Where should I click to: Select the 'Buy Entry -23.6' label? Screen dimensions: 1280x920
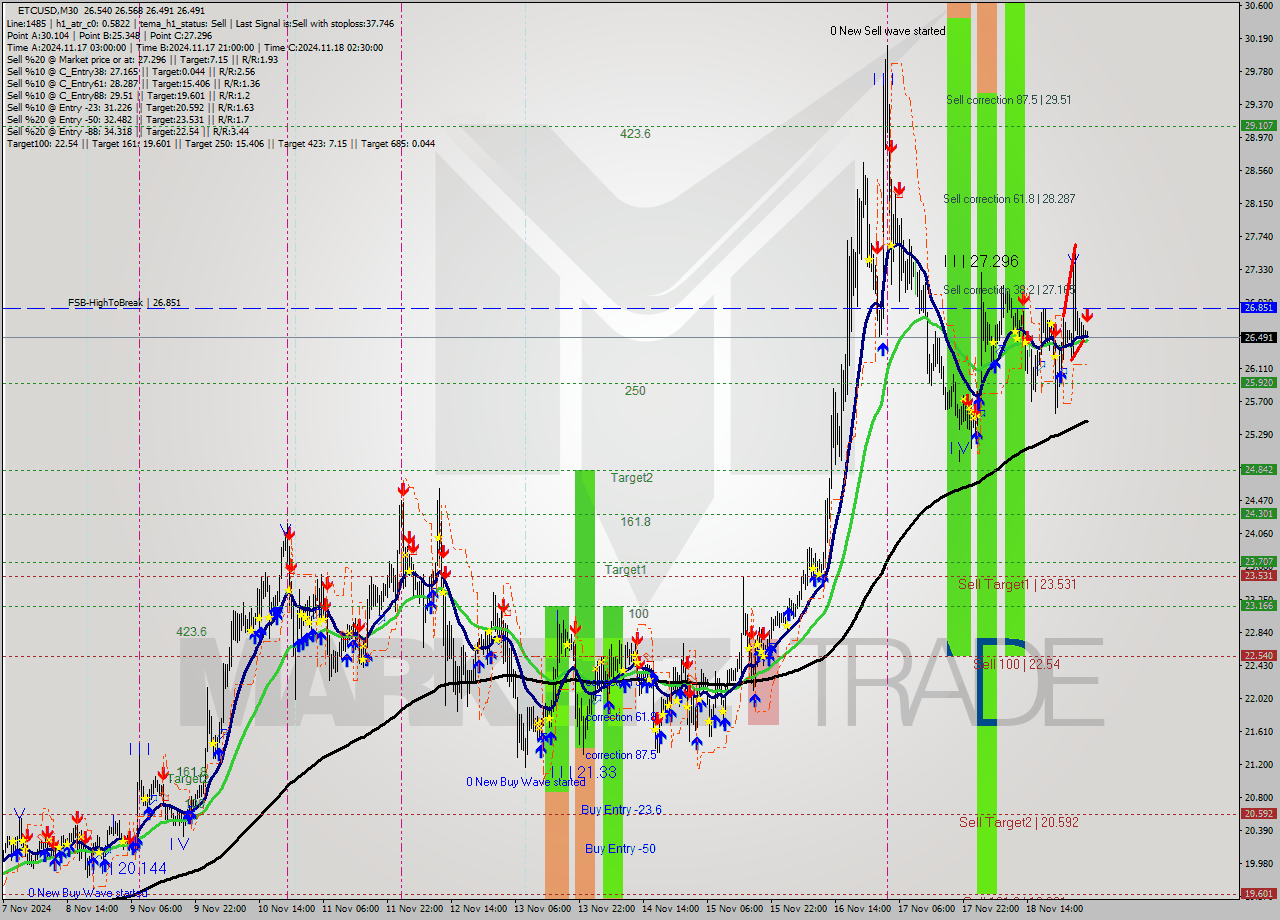pyautogui.click(x=621, y=810)
